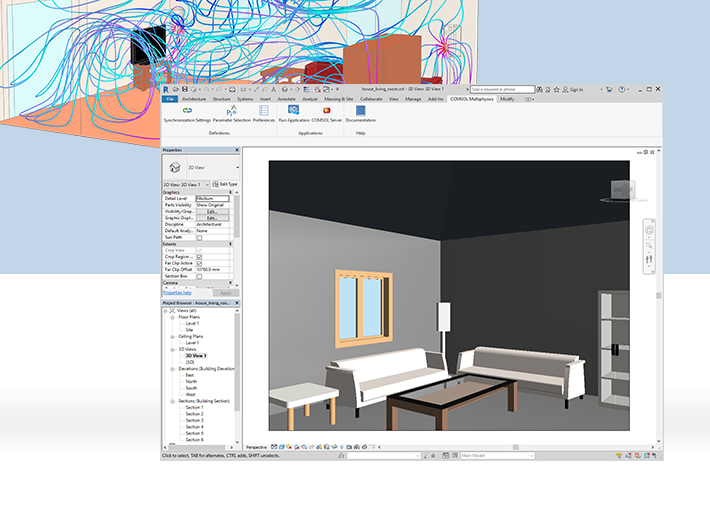Click the Edit Type icon in Properties
Screen dimensions: 710x523
tap(215, 184)
